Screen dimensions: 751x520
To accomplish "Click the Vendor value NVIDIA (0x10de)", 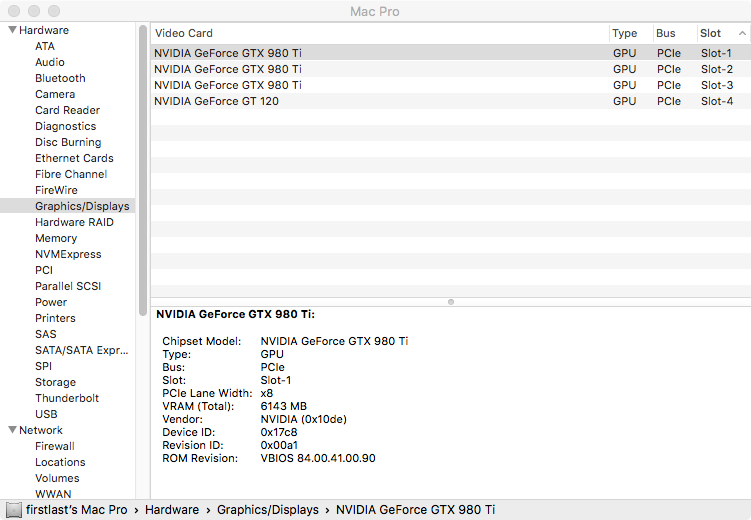I will click(x=304, y=419).
